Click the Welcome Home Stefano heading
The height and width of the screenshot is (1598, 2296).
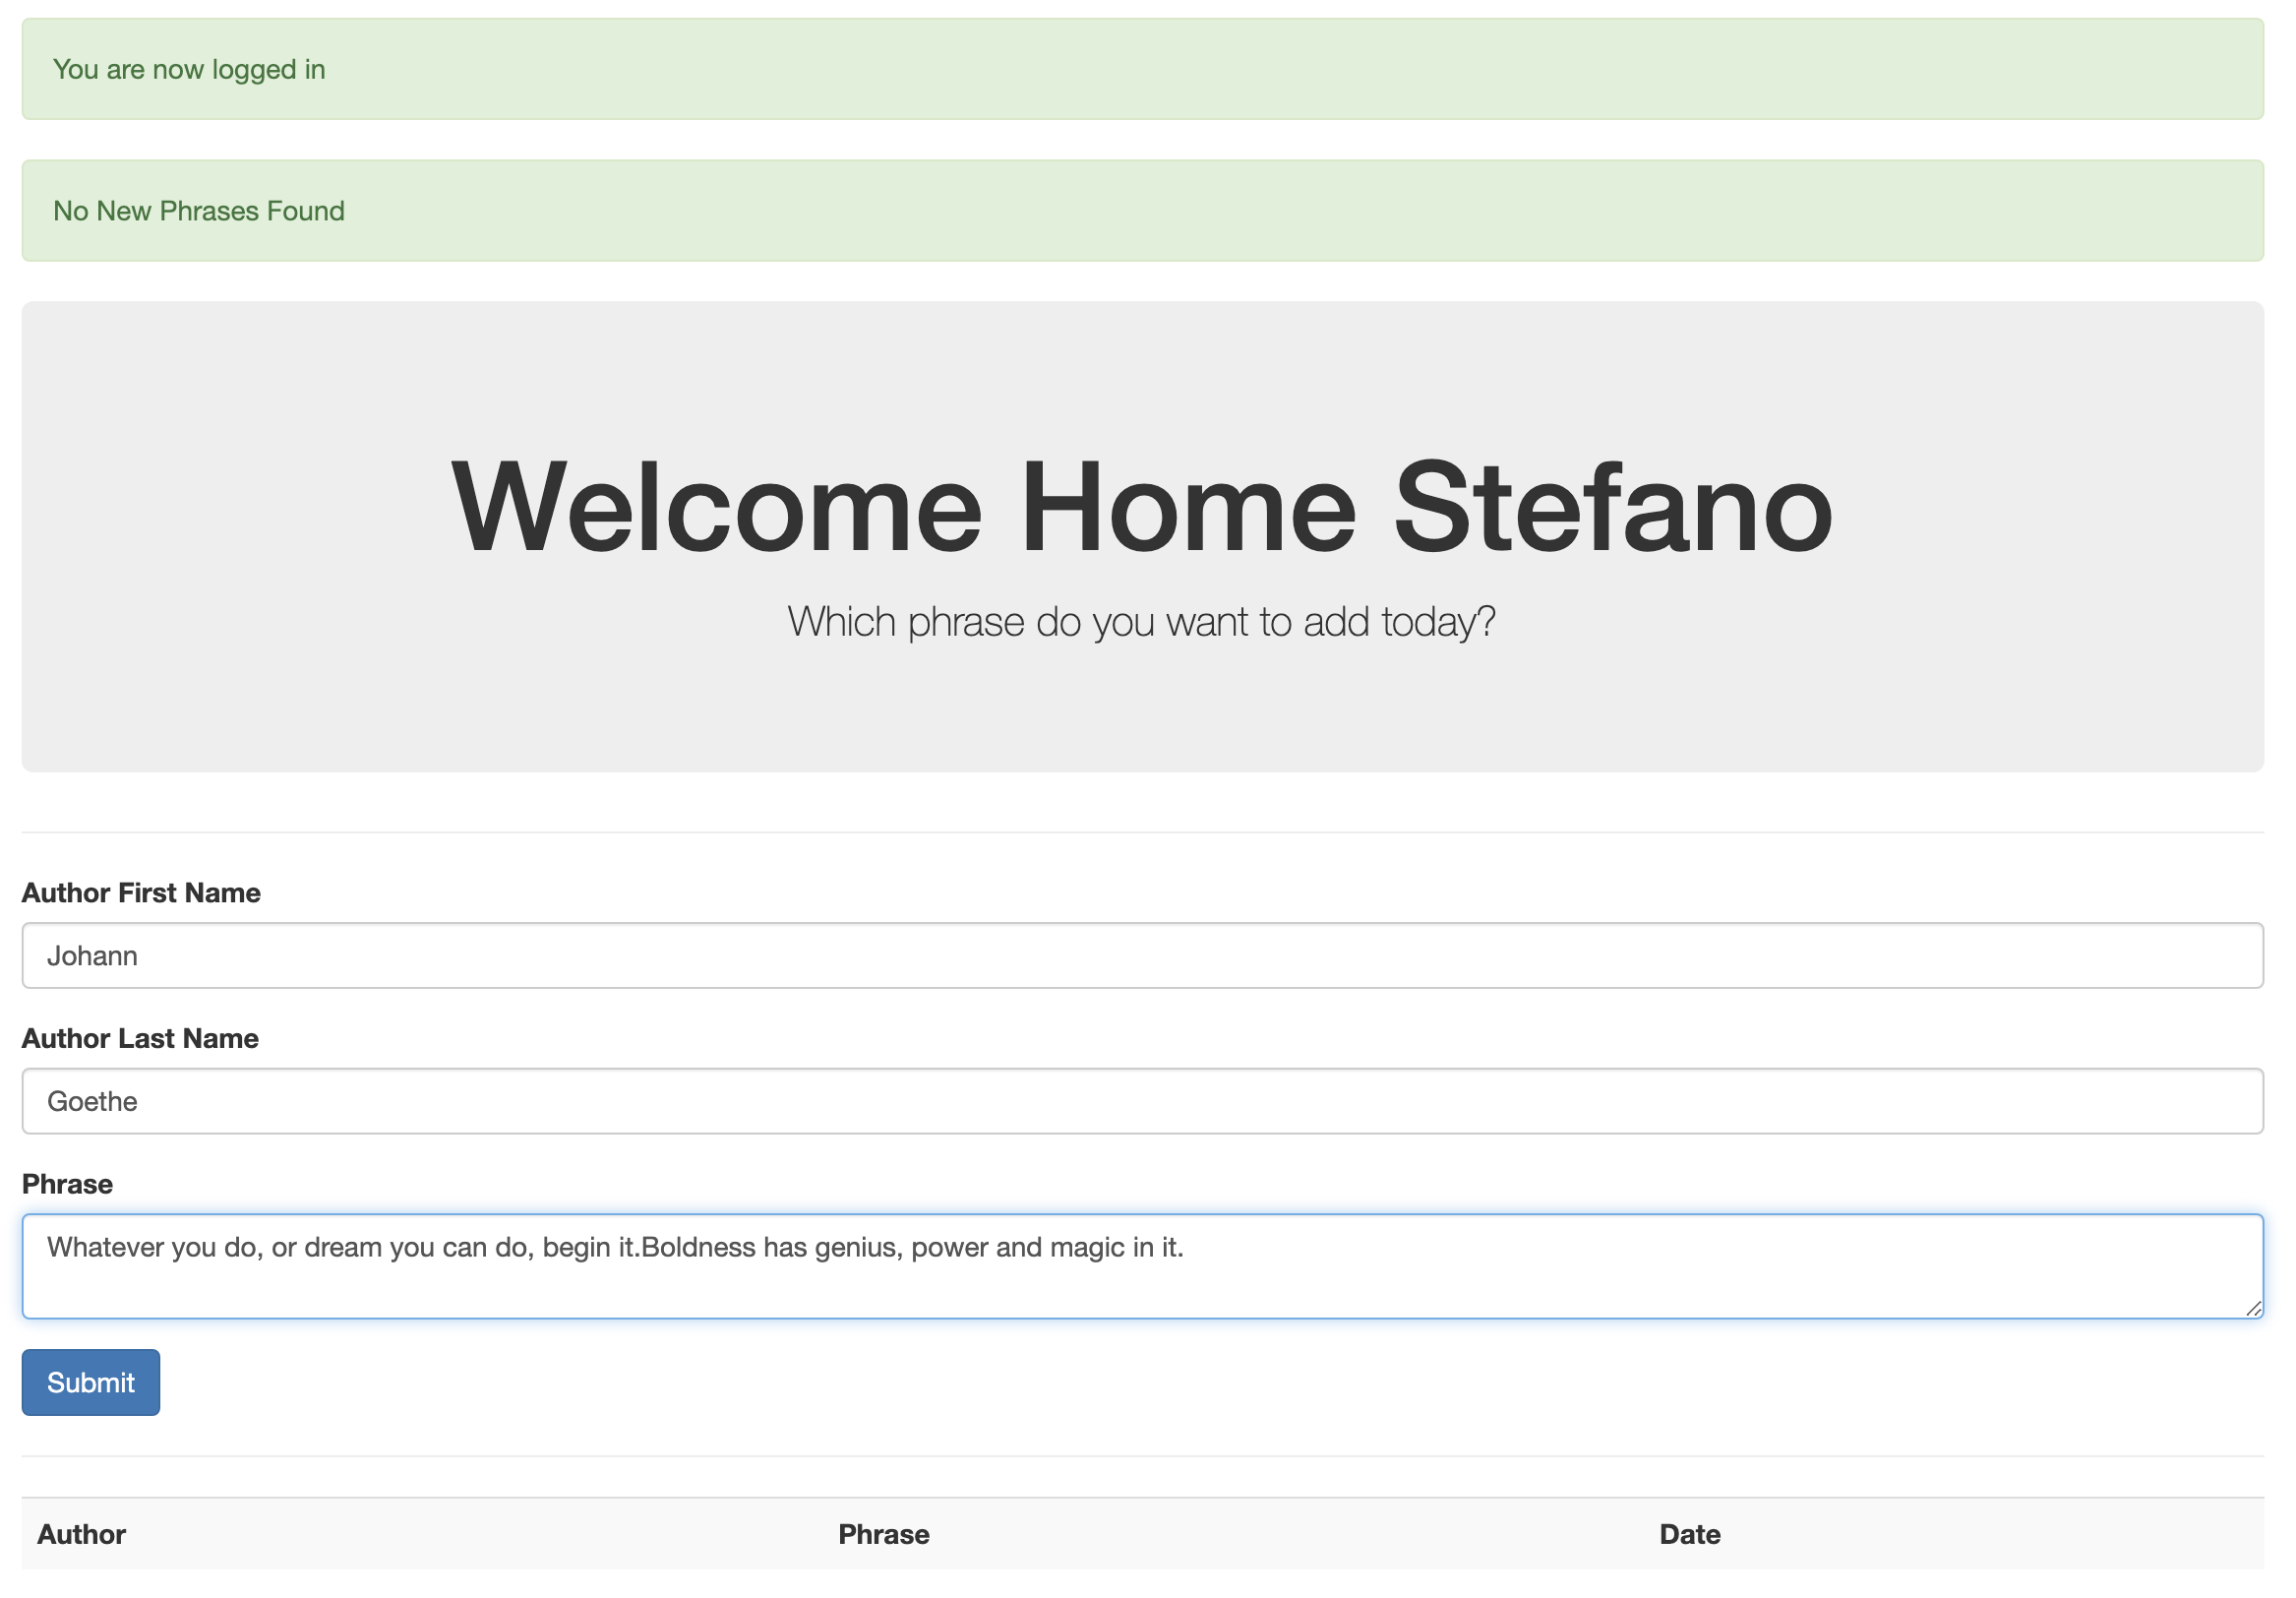[x=1142, y=506]
